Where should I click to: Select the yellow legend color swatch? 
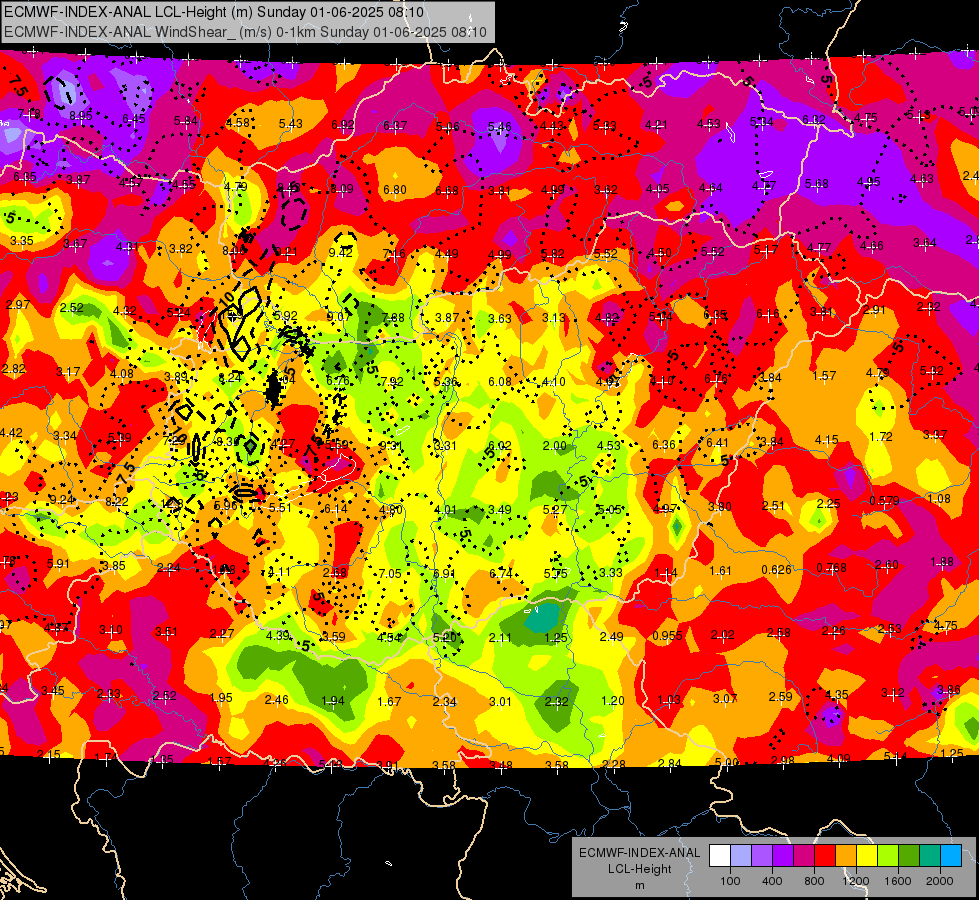click(x=867, y=856)
